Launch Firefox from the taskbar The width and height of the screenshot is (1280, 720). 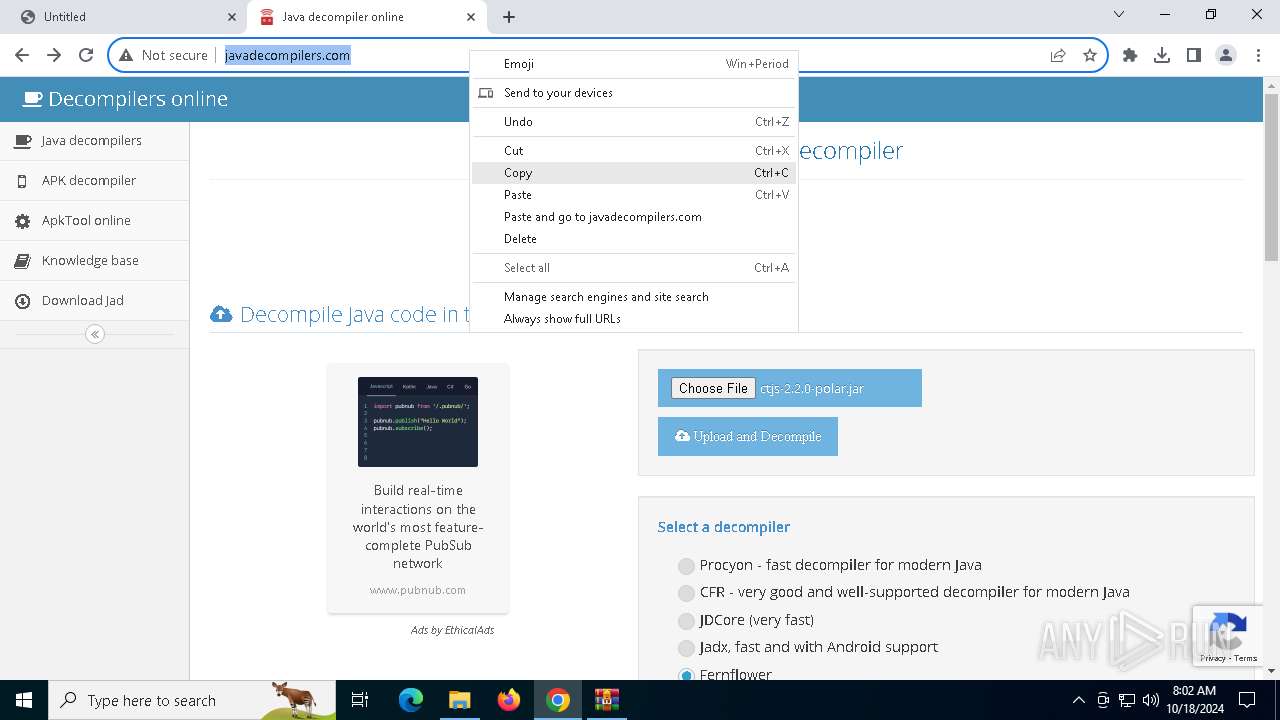(x=509, y=700)
